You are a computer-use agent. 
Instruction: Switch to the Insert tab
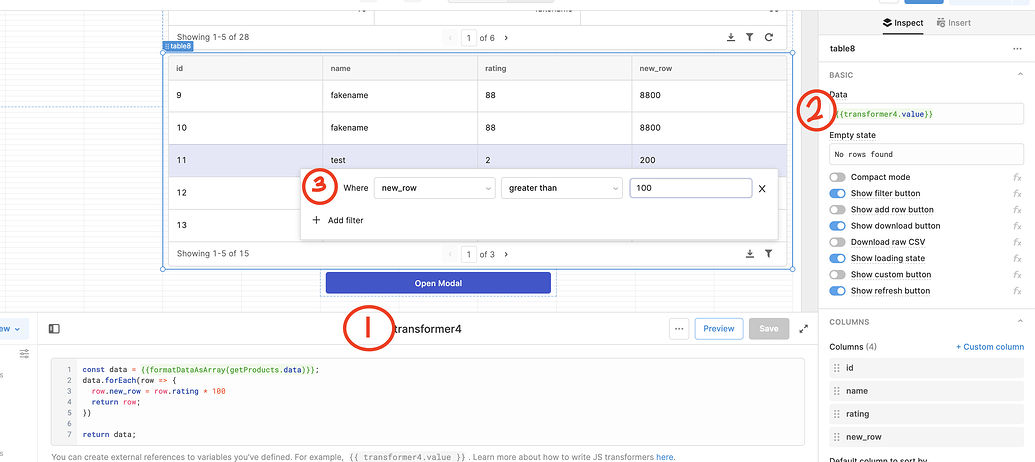click(954, 23)
